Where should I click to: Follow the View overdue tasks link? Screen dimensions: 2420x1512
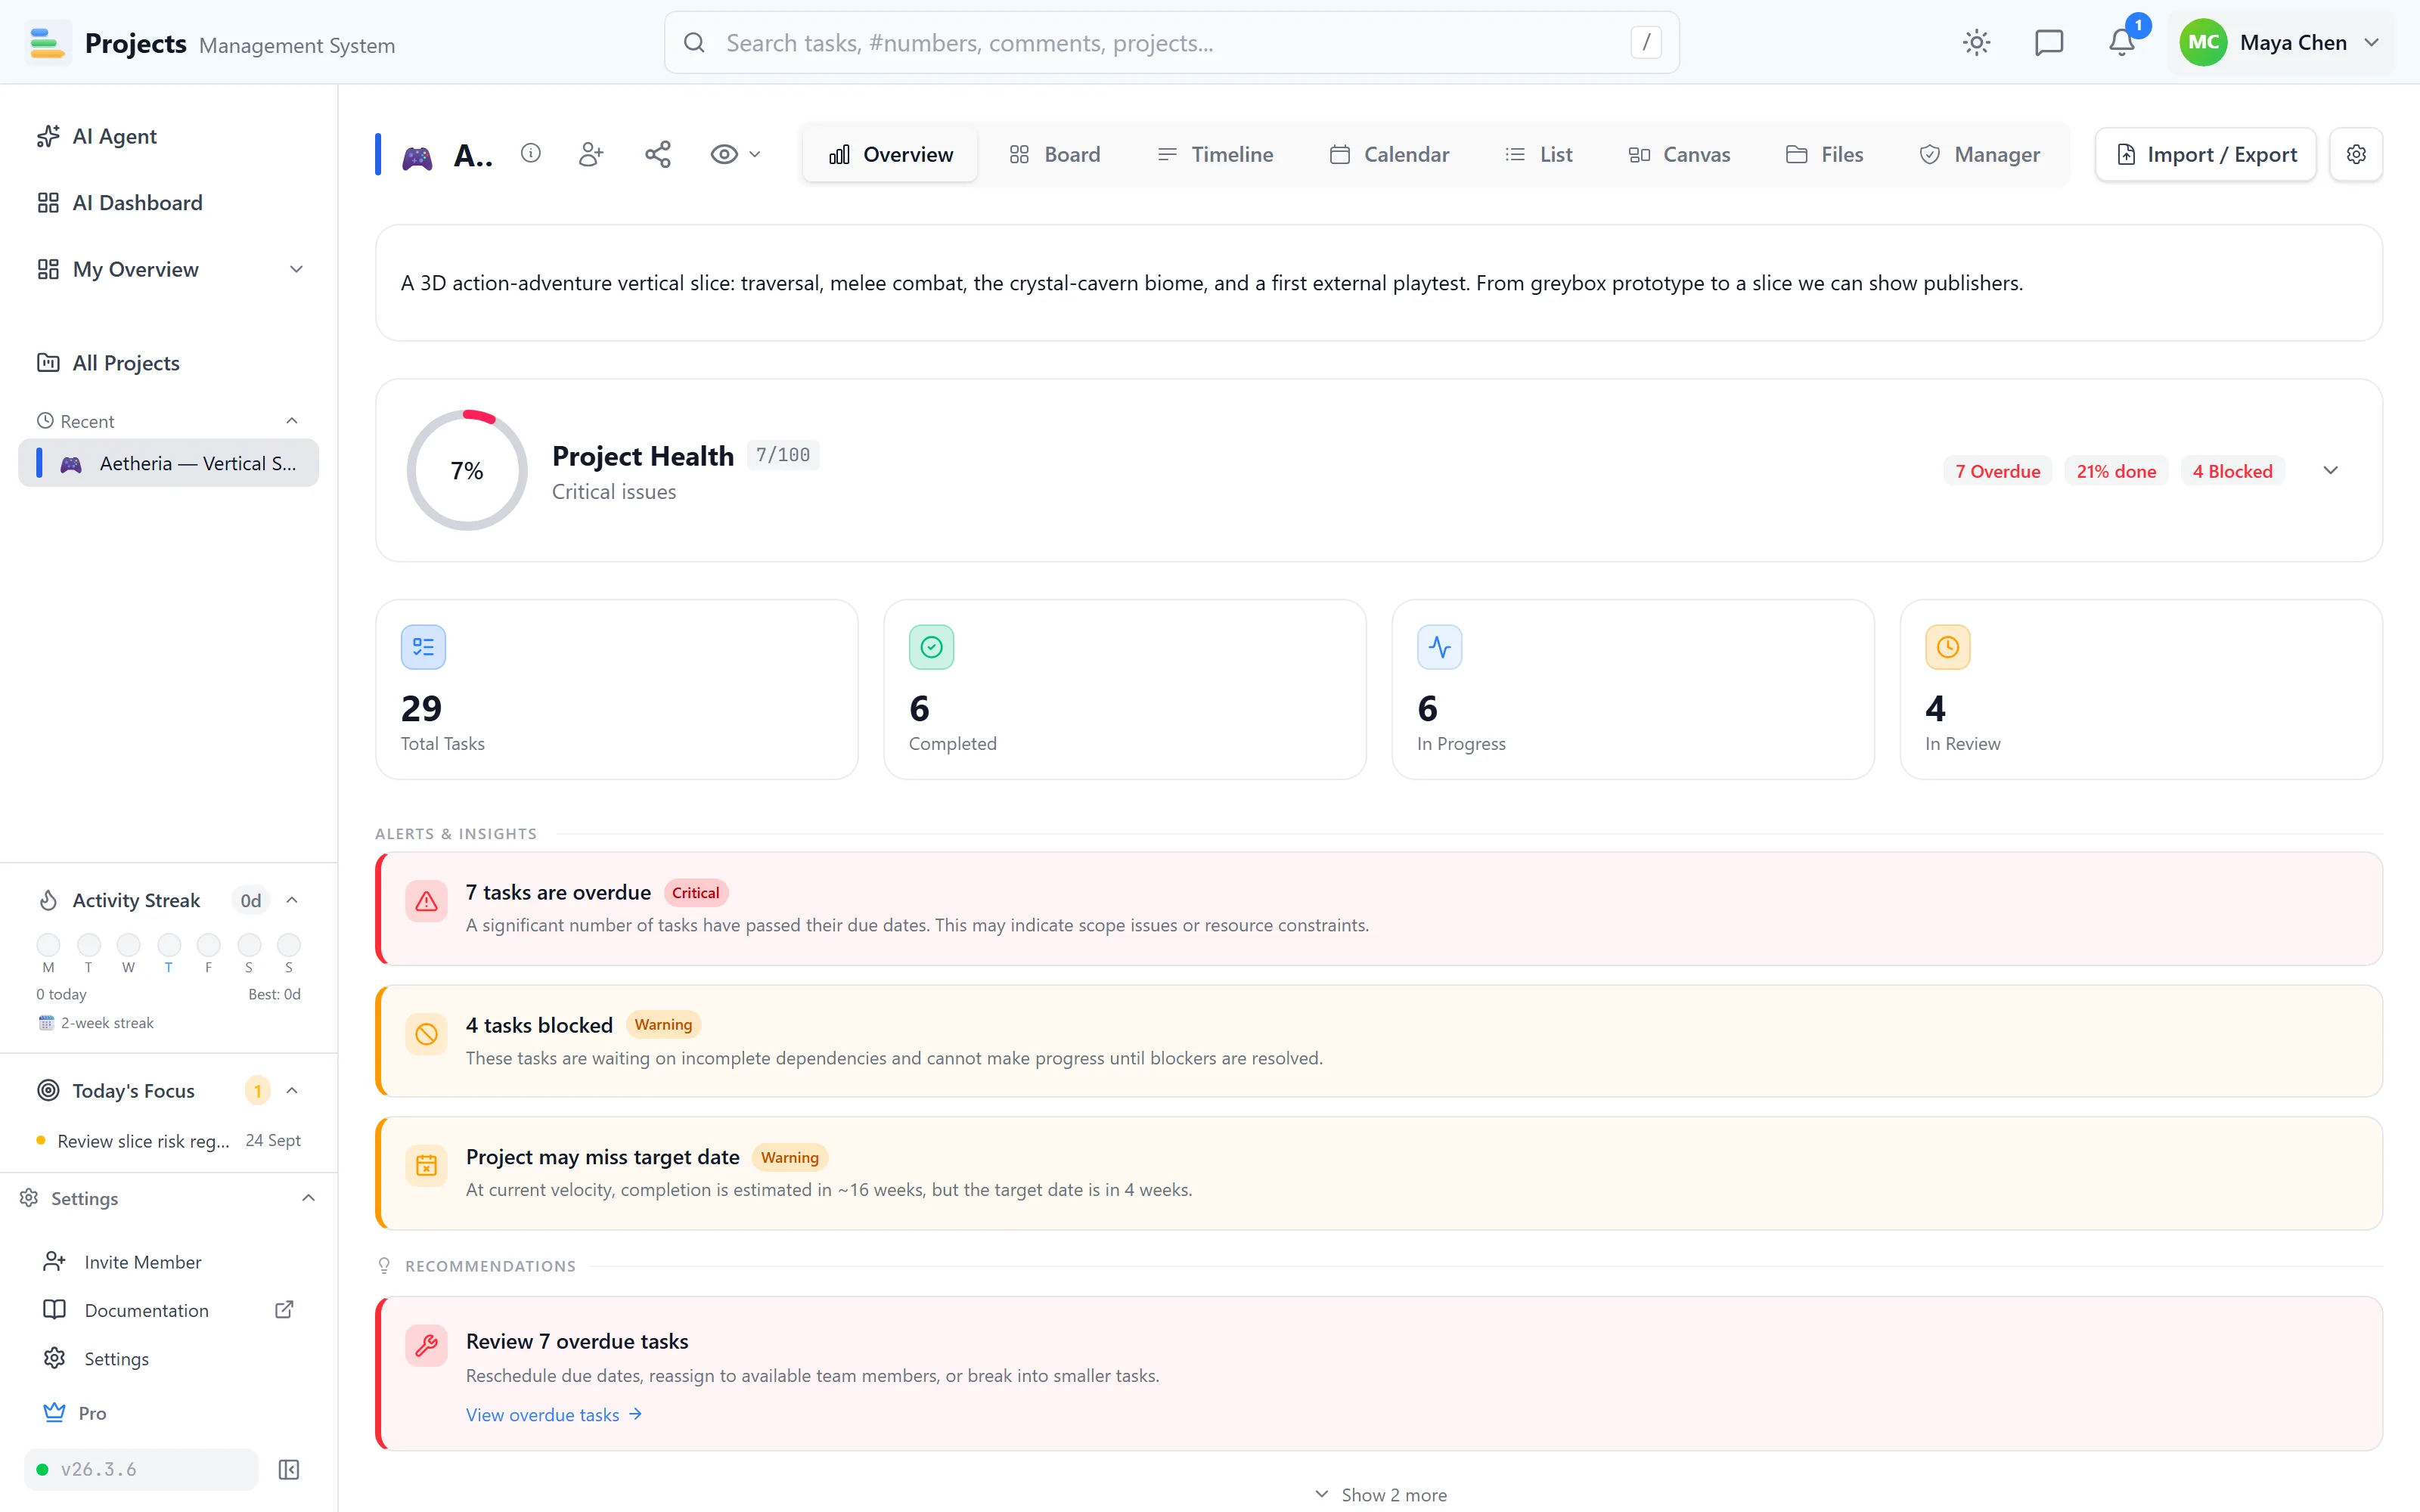click(554, 1414)
